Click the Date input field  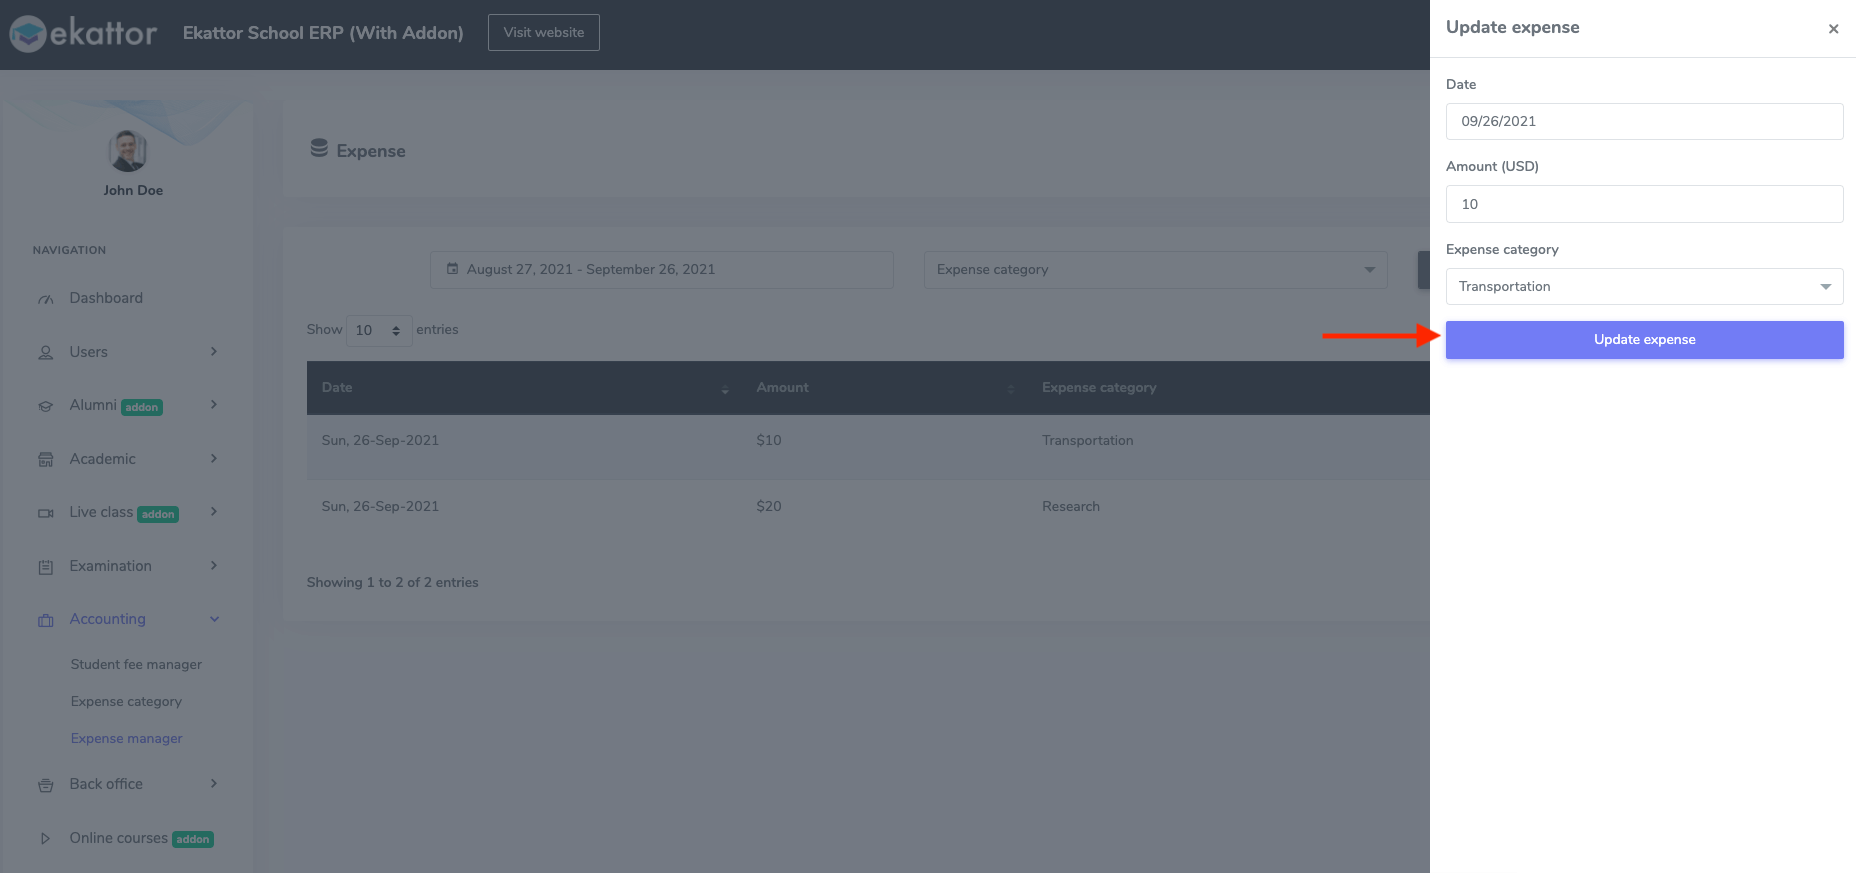tap(1644, 122)
